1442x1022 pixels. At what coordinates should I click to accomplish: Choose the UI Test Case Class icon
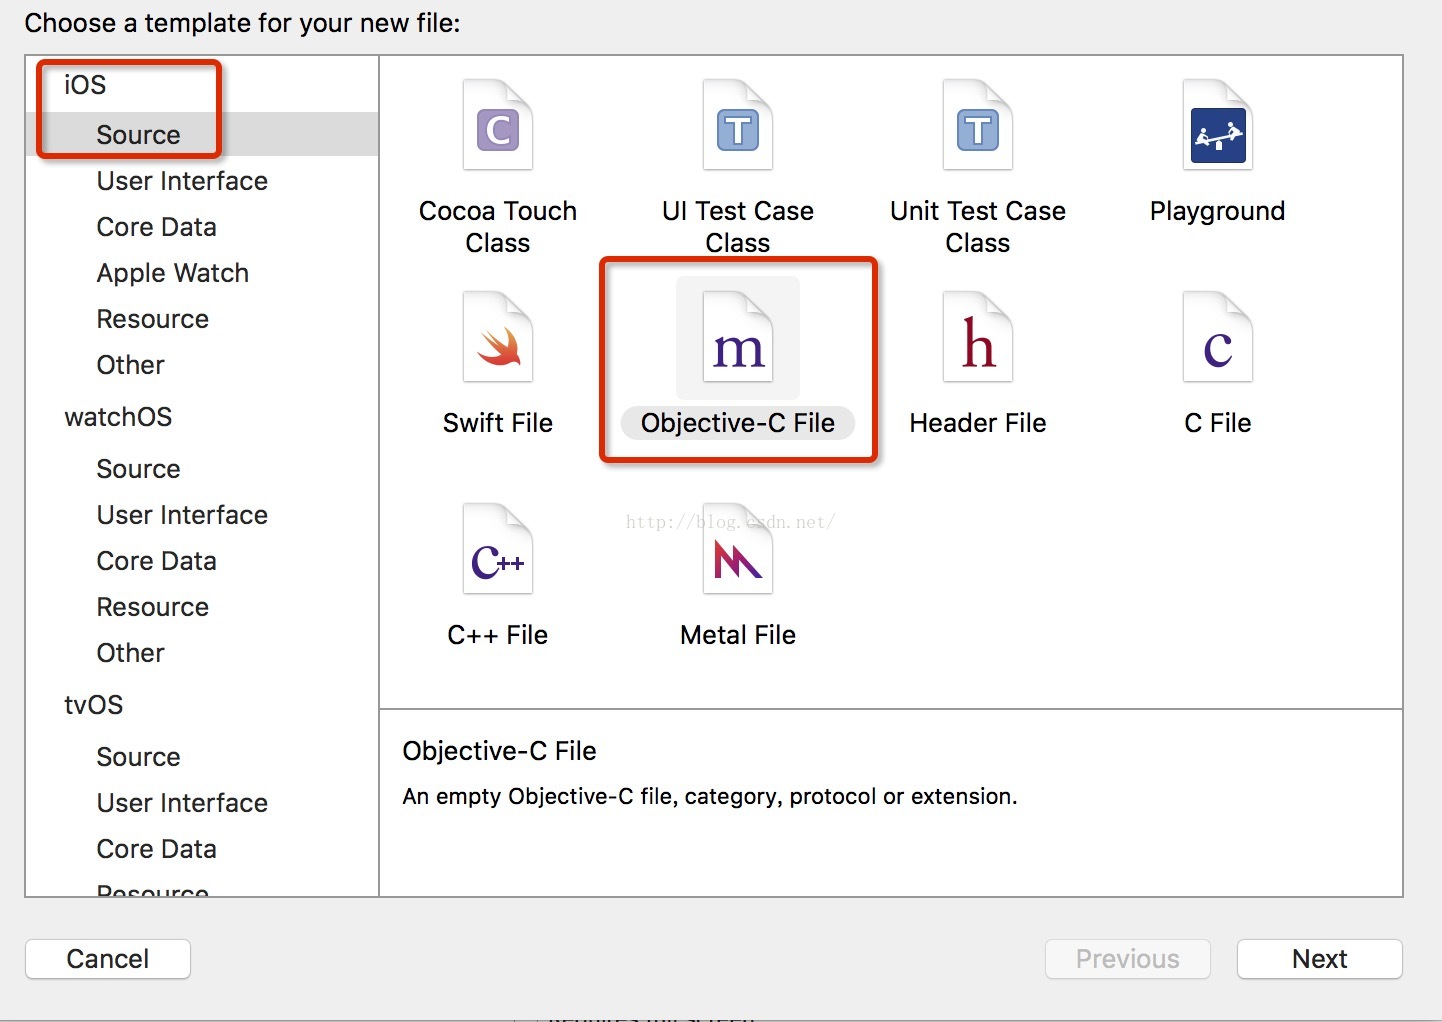(738, 126)
